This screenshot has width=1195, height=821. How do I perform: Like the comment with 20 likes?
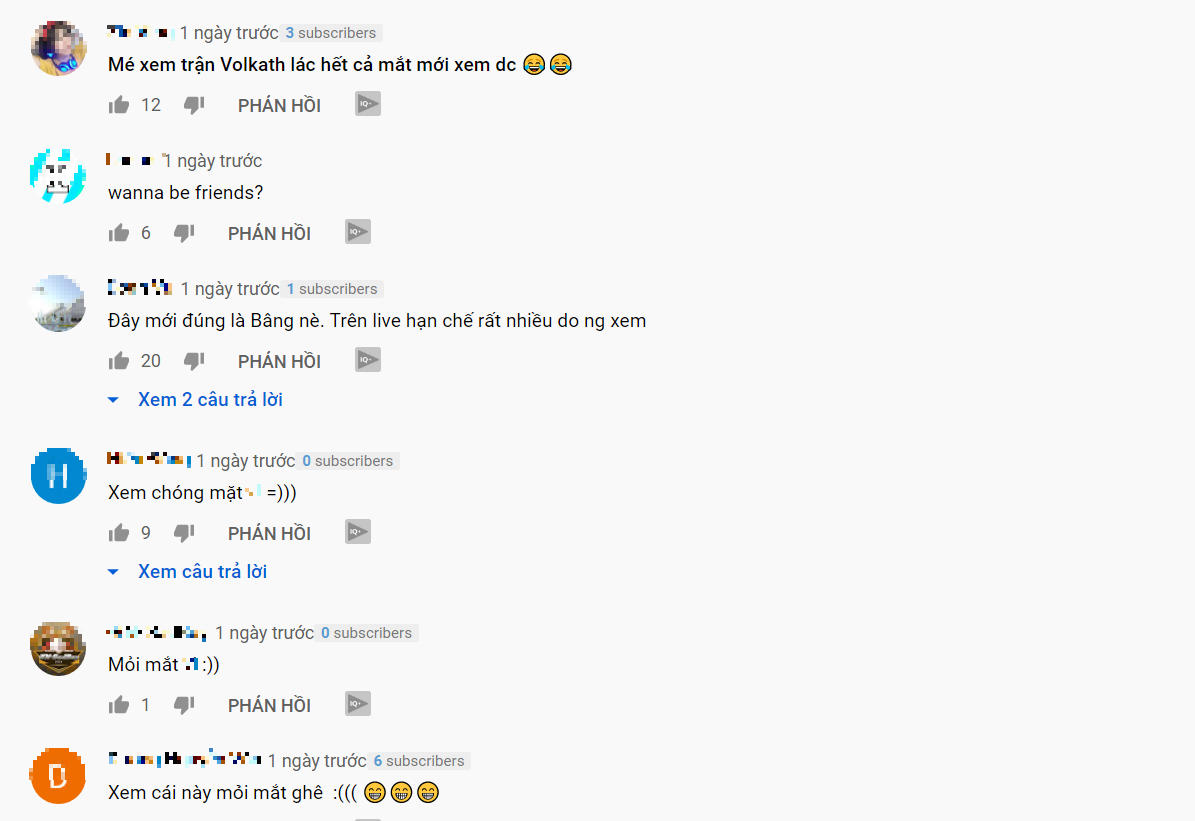tap(119, 361)
